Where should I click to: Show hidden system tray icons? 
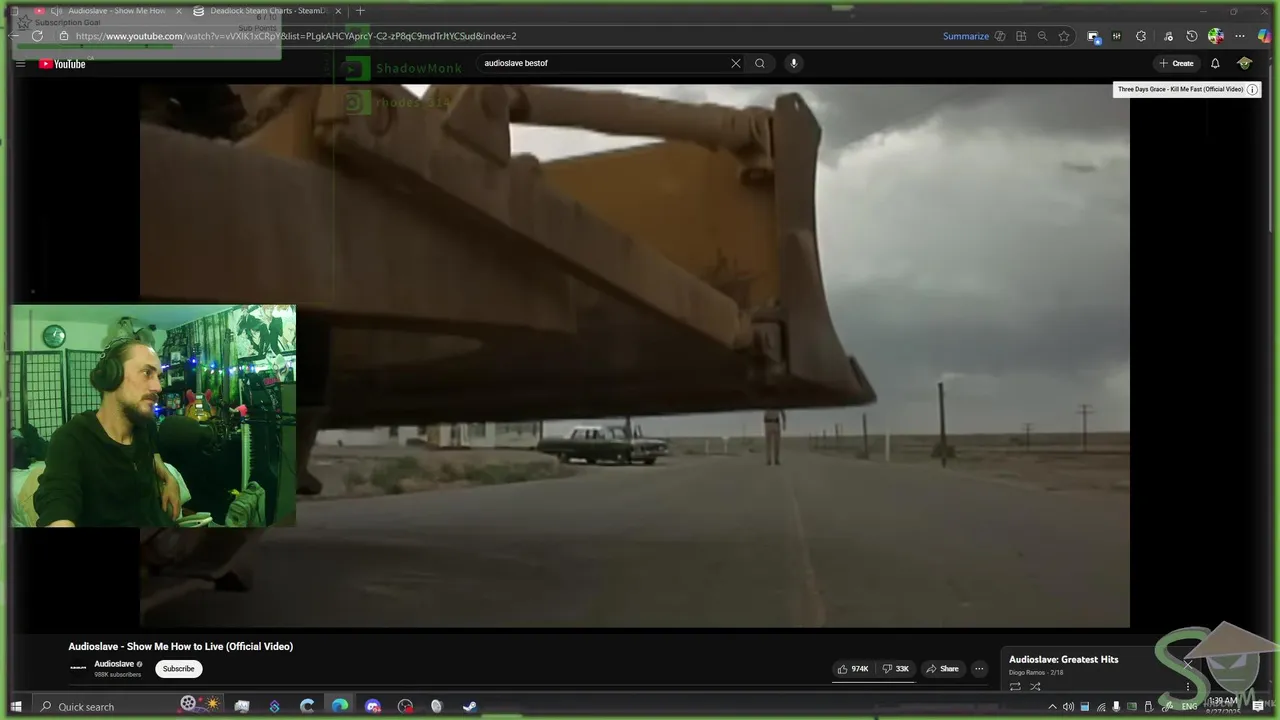[1052, 707]
